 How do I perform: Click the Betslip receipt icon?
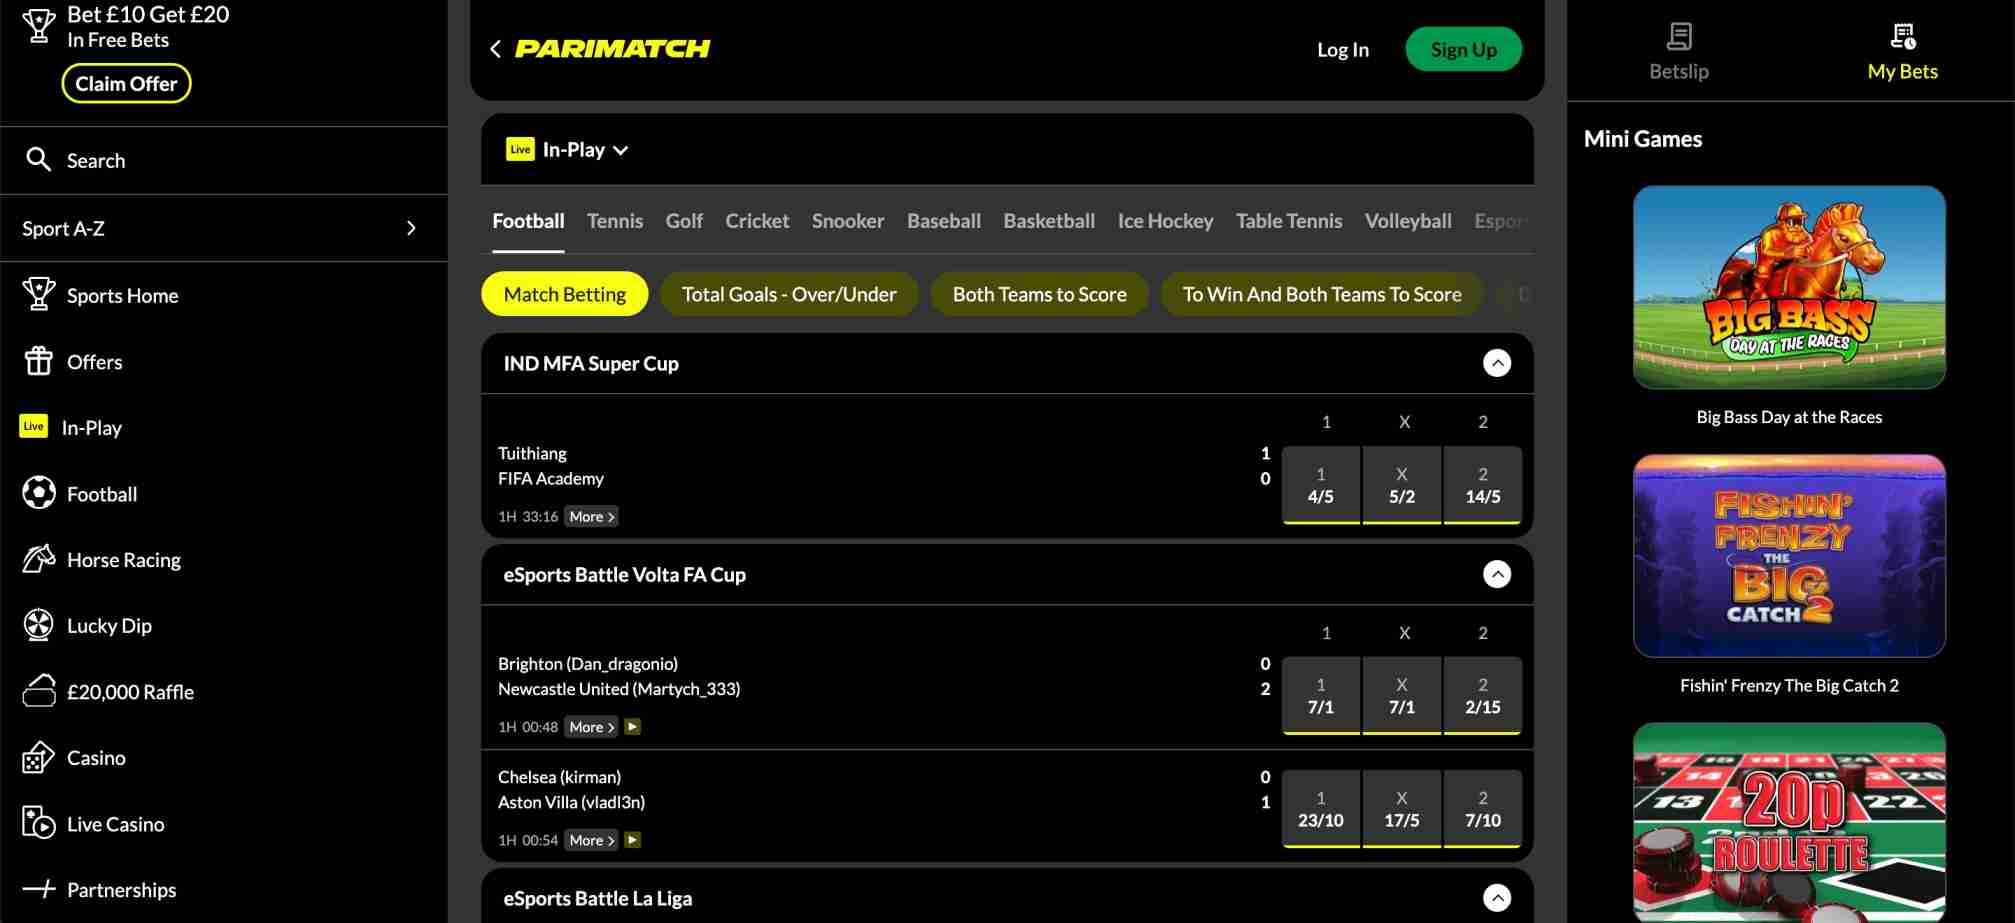(x=1679, y=36)
